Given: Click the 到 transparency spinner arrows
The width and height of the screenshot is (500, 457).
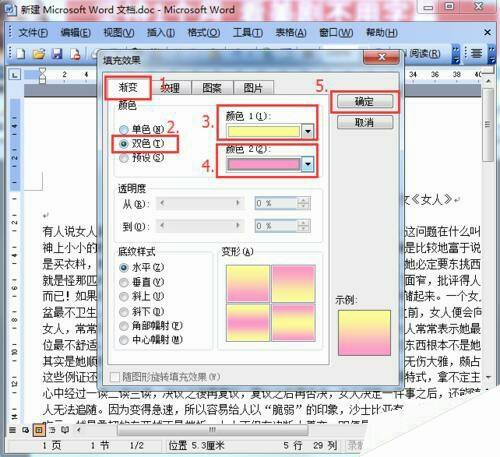Looking at the screenshot, I should pos(303,226).
